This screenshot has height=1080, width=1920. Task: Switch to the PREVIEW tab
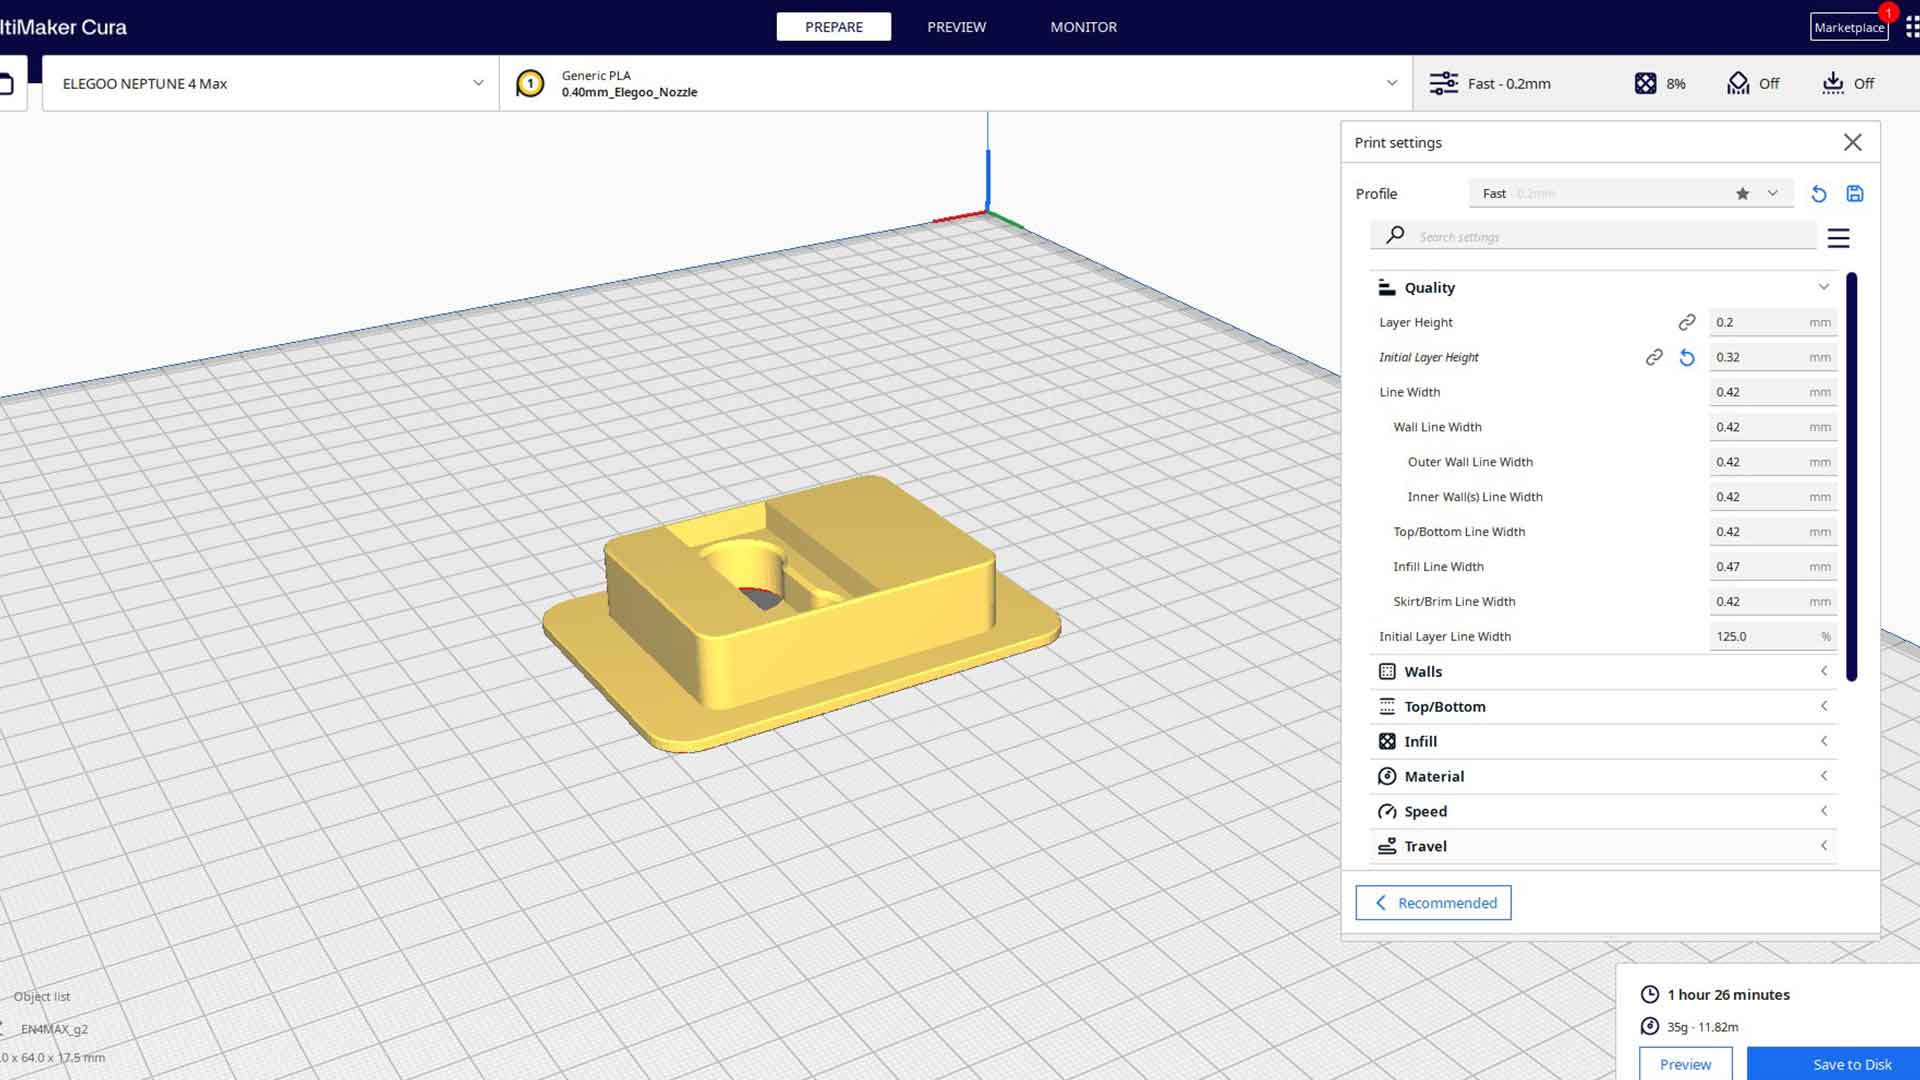[956, 27]
